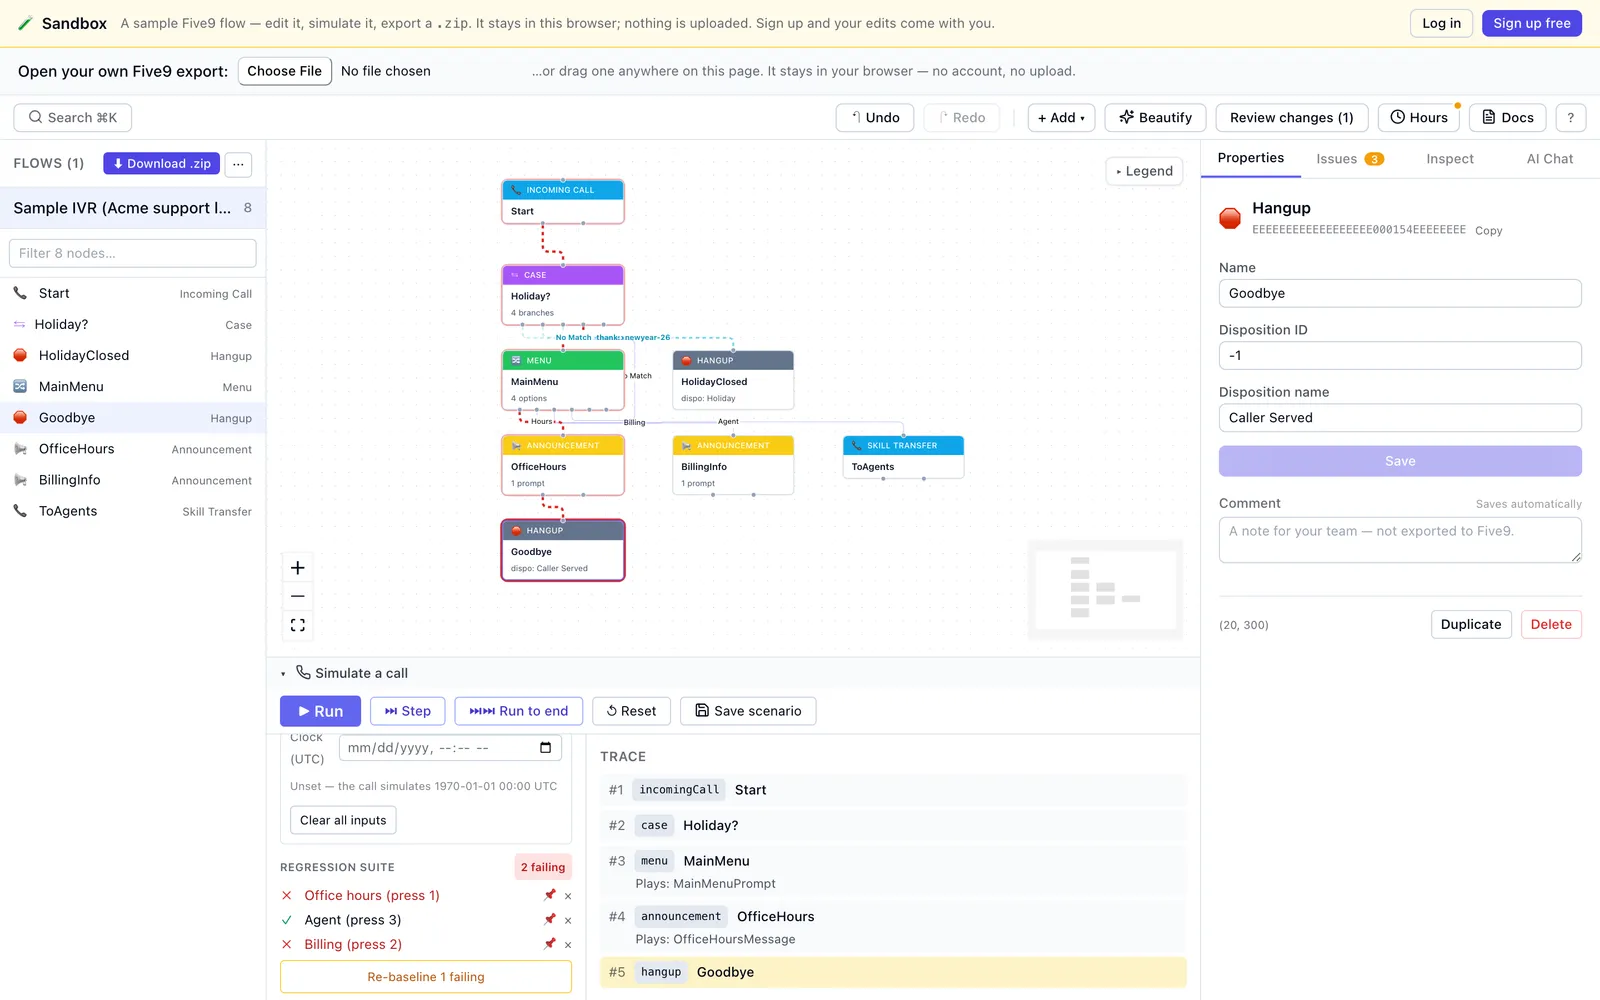Click Run to end button
Viewport: 1600px width, 1000px height.
pyautogui.click(x=519, y=711)
